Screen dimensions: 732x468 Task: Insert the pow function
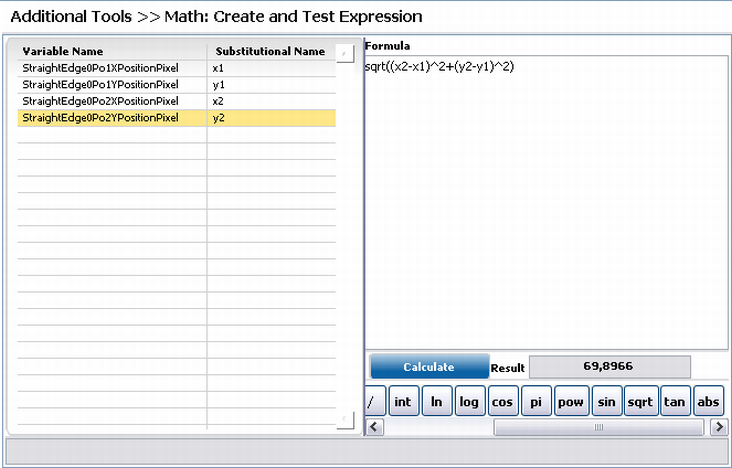point(570,401)
